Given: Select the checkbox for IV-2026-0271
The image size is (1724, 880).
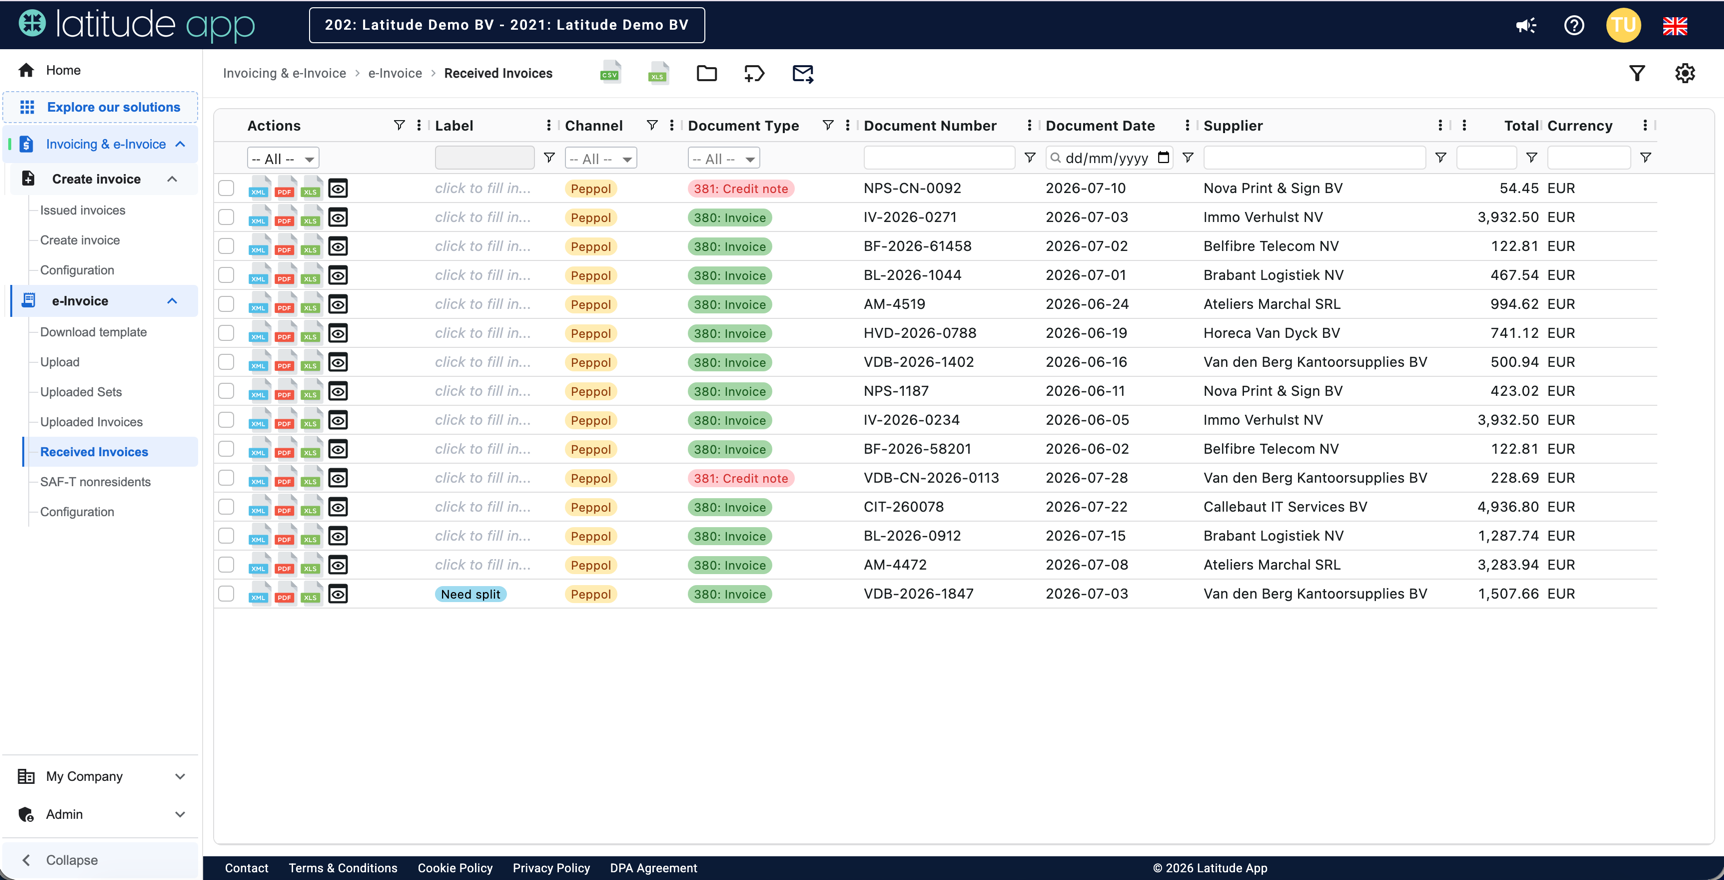Looking at the screenshot, I should pos(227,217).
